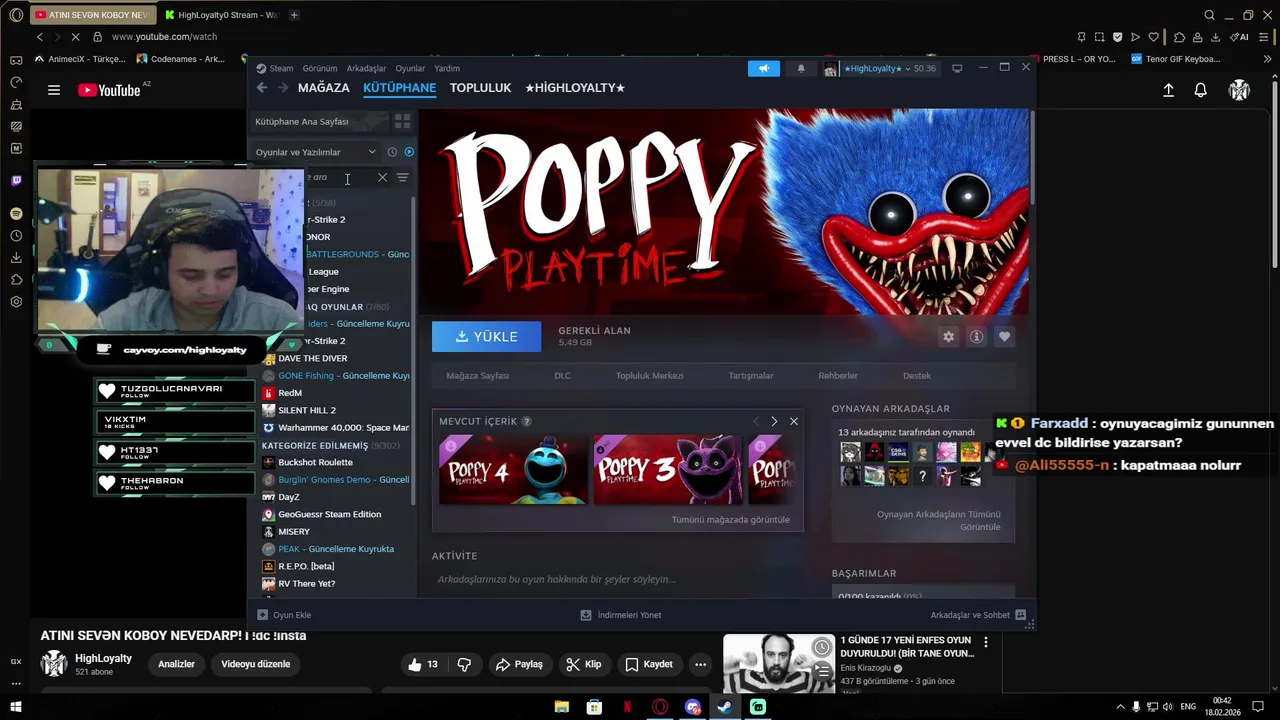Viewport: 1280px width, 720px height.
Task: Dislike the YouTube video
Action: [464, 664]
